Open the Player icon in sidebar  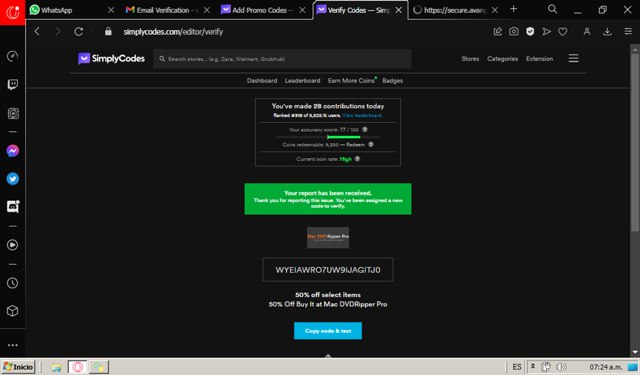[x=13, y=245]
